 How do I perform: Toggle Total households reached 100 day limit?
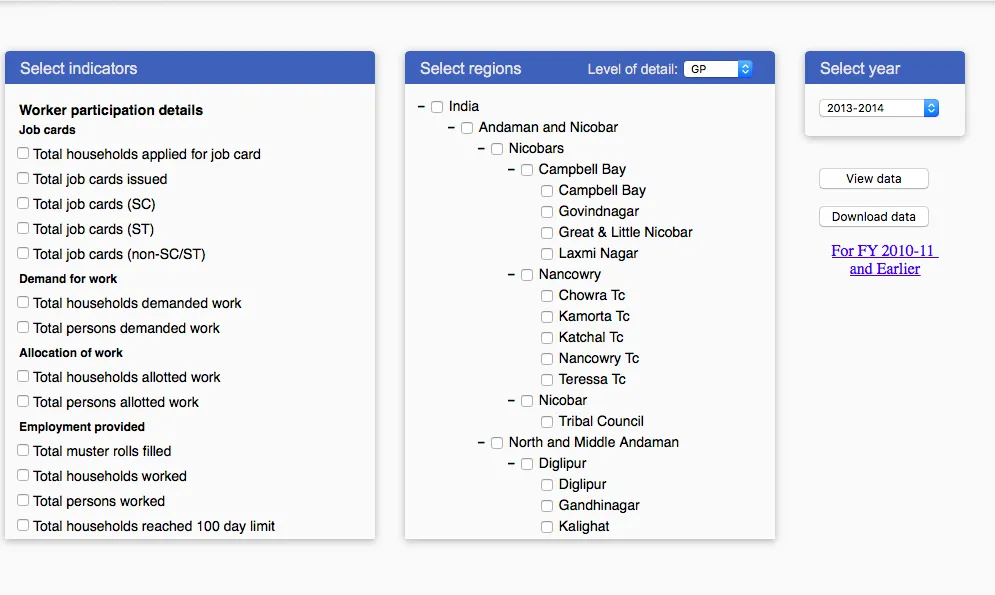[23, 525]
